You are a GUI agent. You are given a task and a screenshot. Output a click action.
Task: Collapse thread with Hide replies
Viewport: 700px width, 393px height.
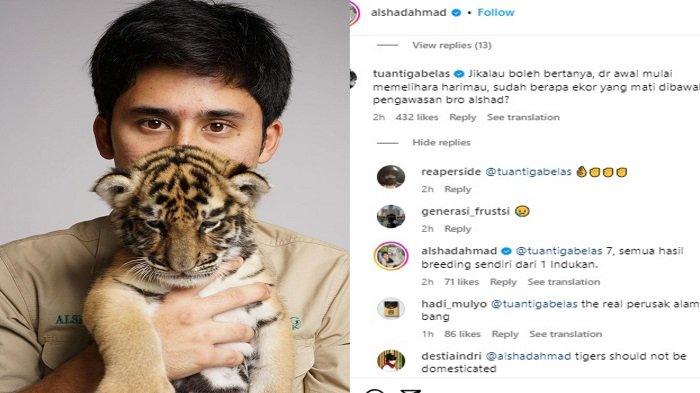[441, 142]
